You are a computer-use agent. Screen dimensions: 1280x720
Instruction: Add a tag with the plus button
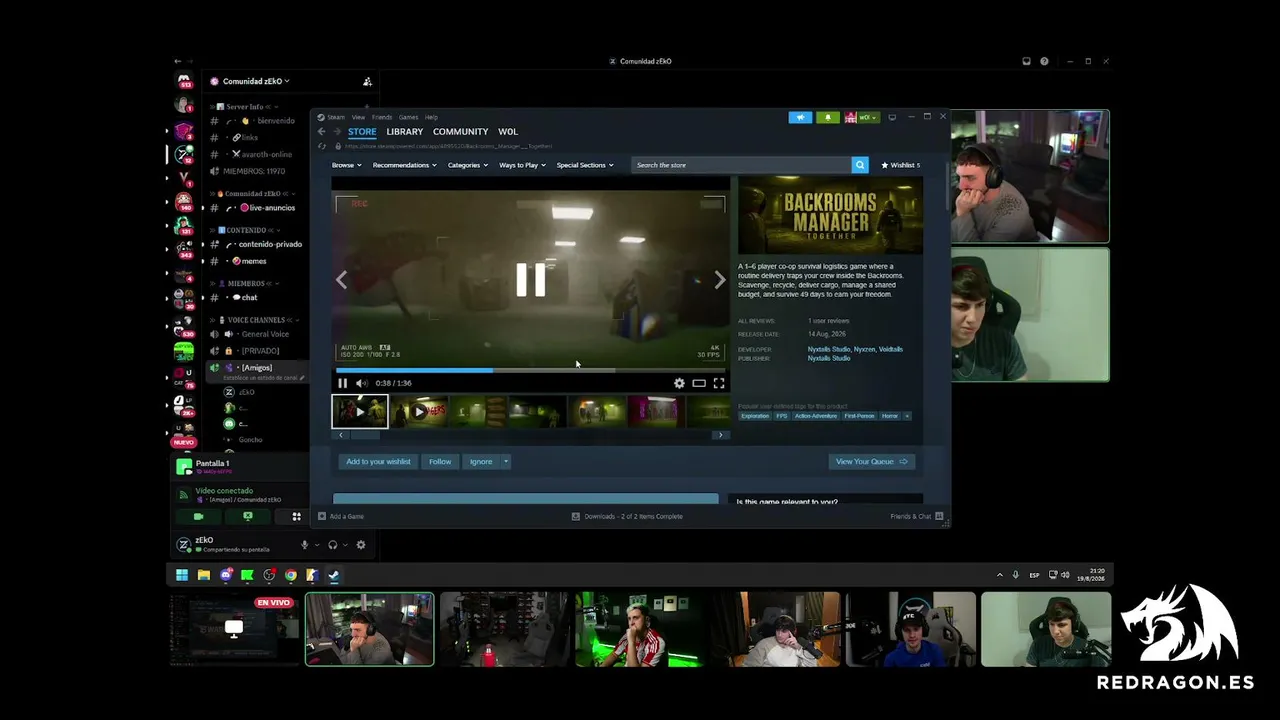click(x=907, y=416)
